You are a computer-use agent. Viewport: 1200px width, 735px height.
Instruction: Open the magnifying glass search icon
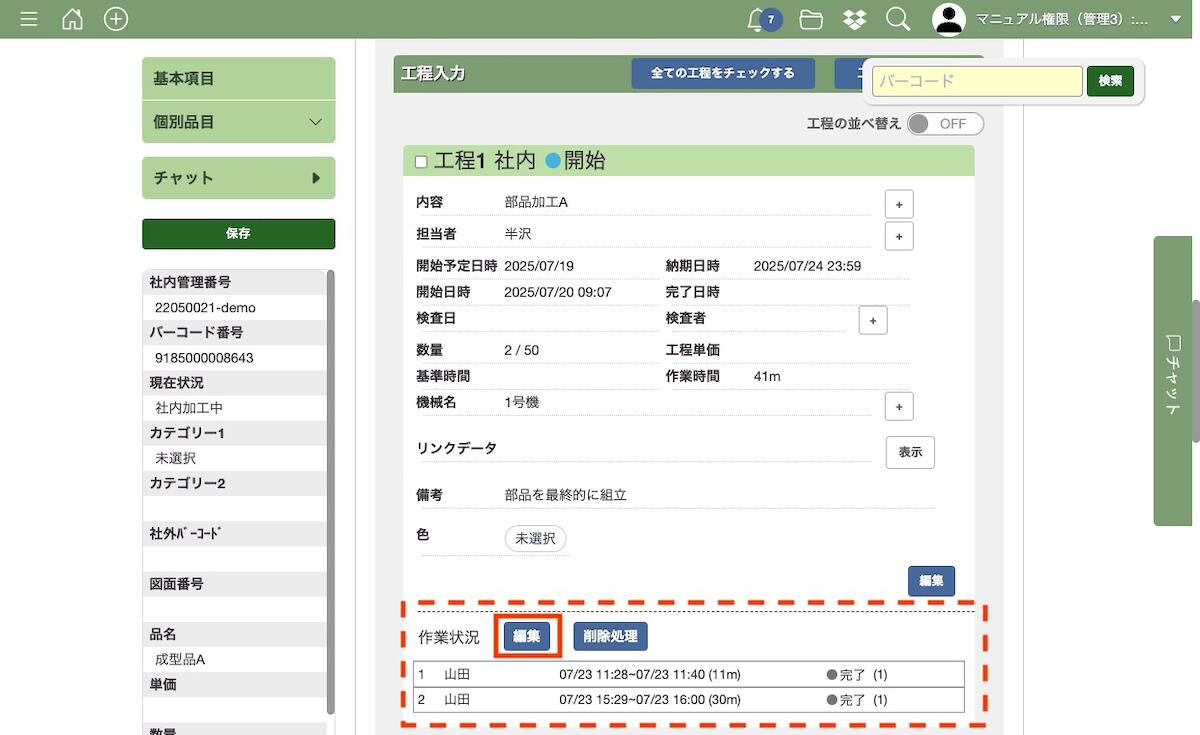point(898,19)
